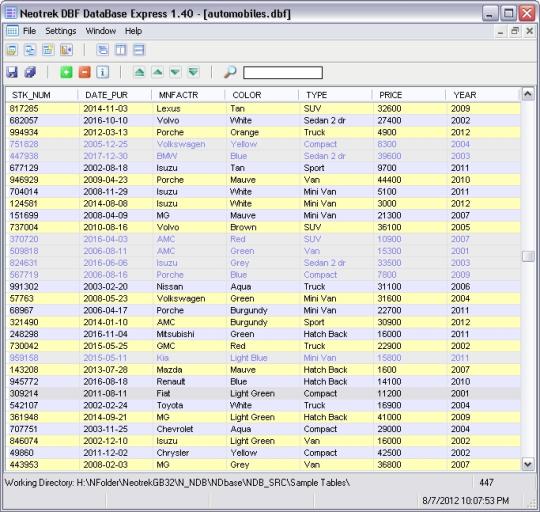Click the cascade windows icon
Viewport: 540px width, 512px height.
(102, 50)
